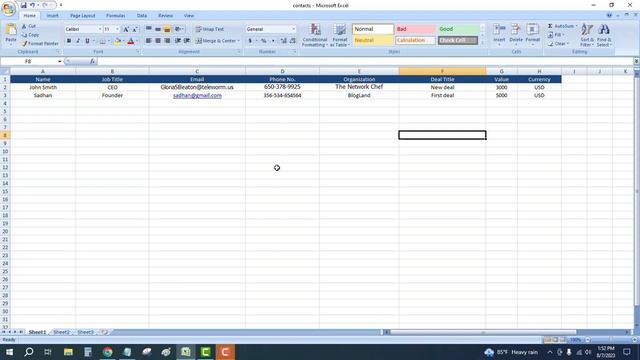Click the AutoSum icon
Viewport: 640px width, 360px height.
pyautogui.click(x=550, y=26)
